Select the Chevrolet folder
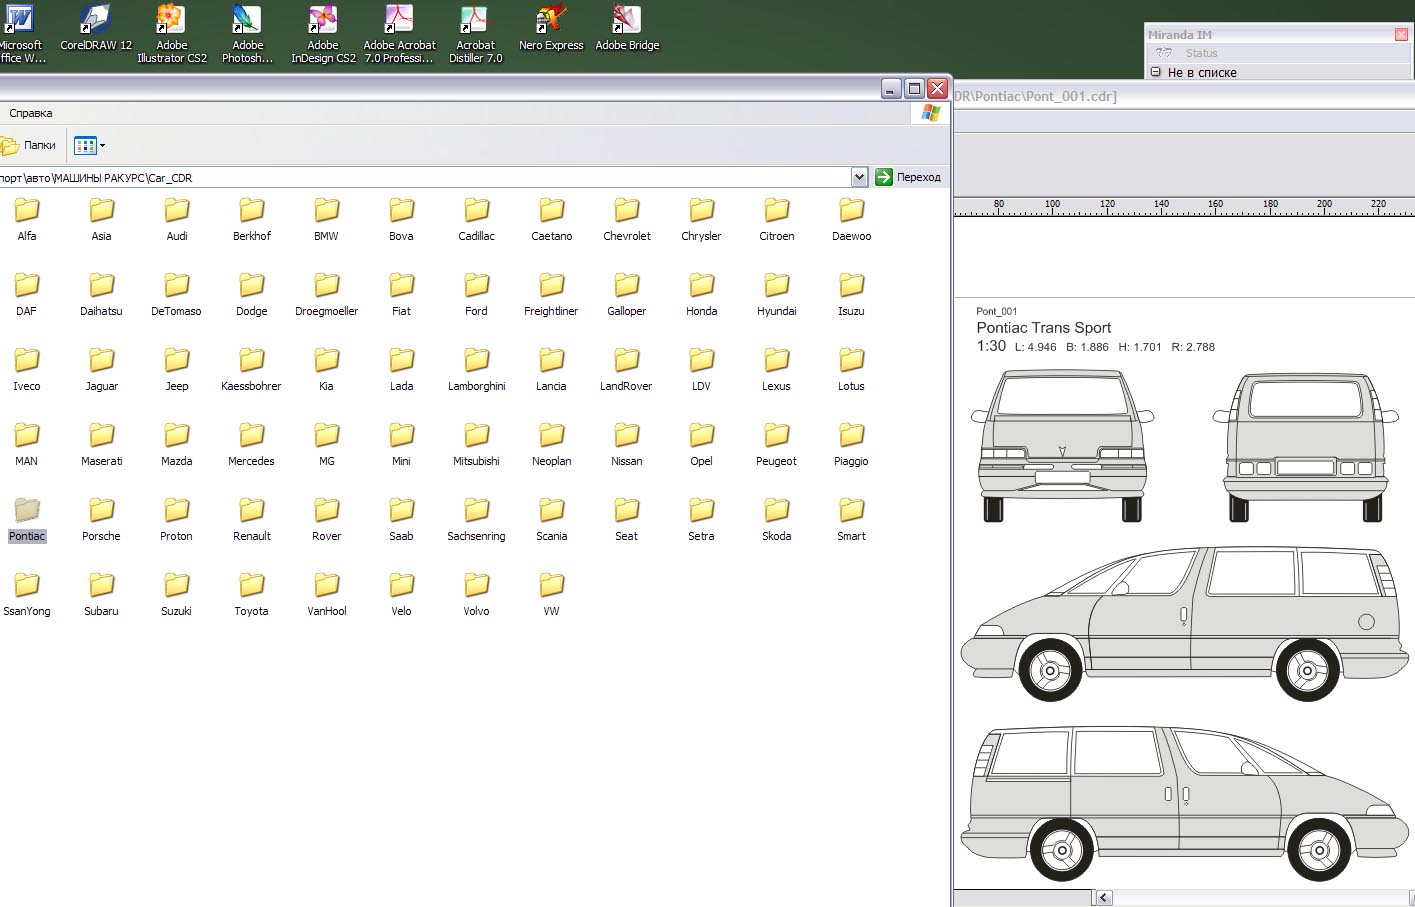This screenshot has height=907, width=1415. [627, 221]
